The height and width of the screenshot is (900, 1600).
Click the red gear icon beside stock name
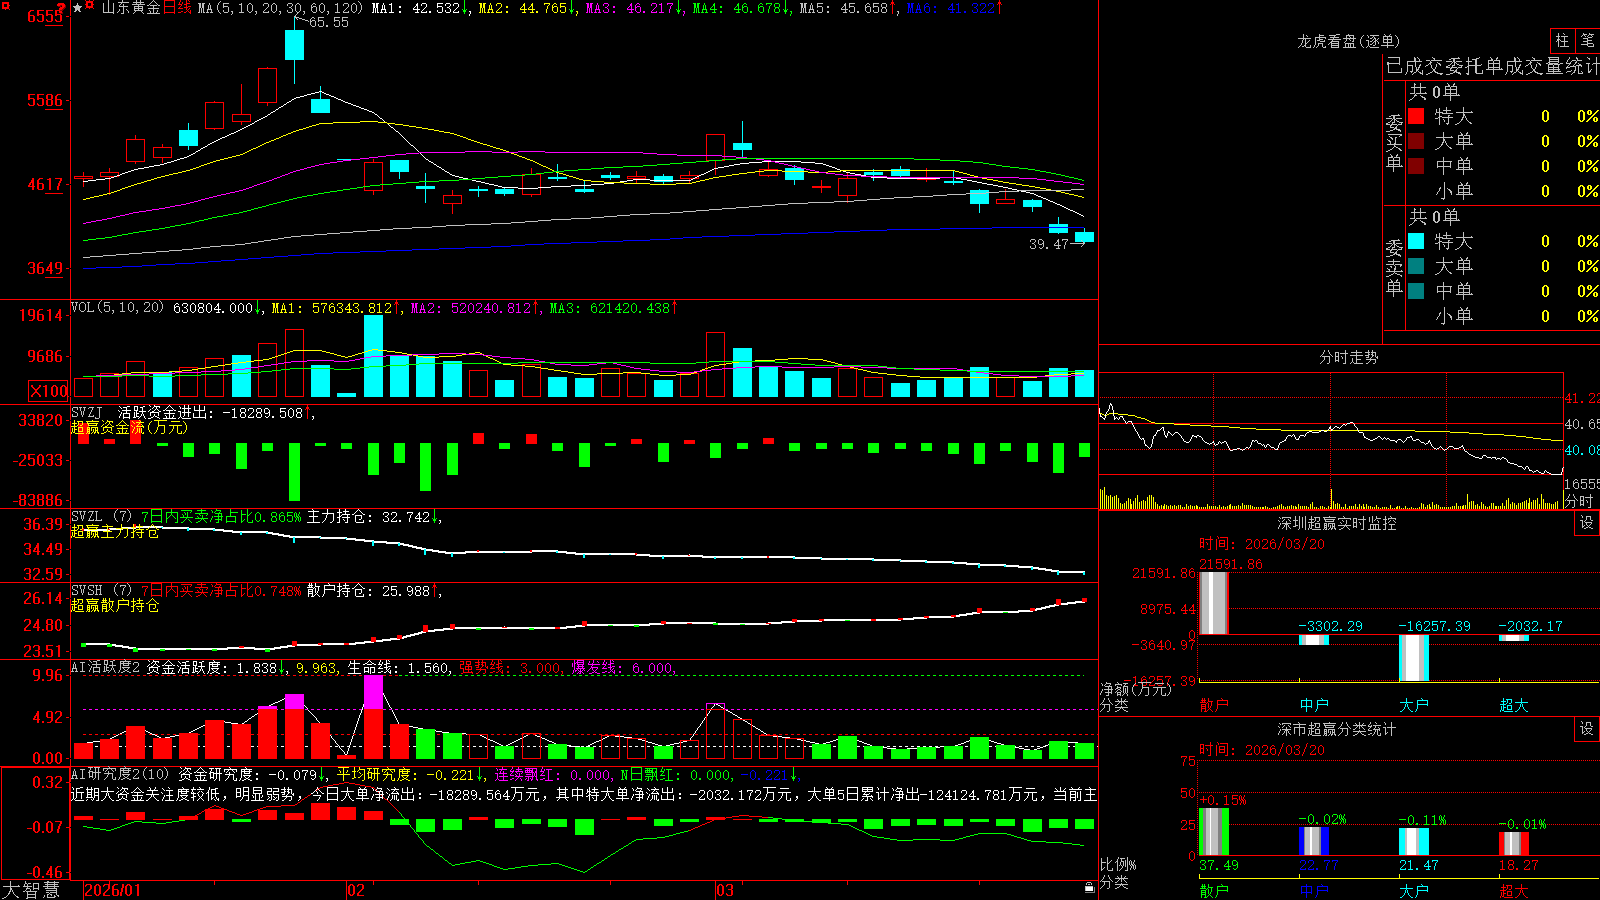89,4
